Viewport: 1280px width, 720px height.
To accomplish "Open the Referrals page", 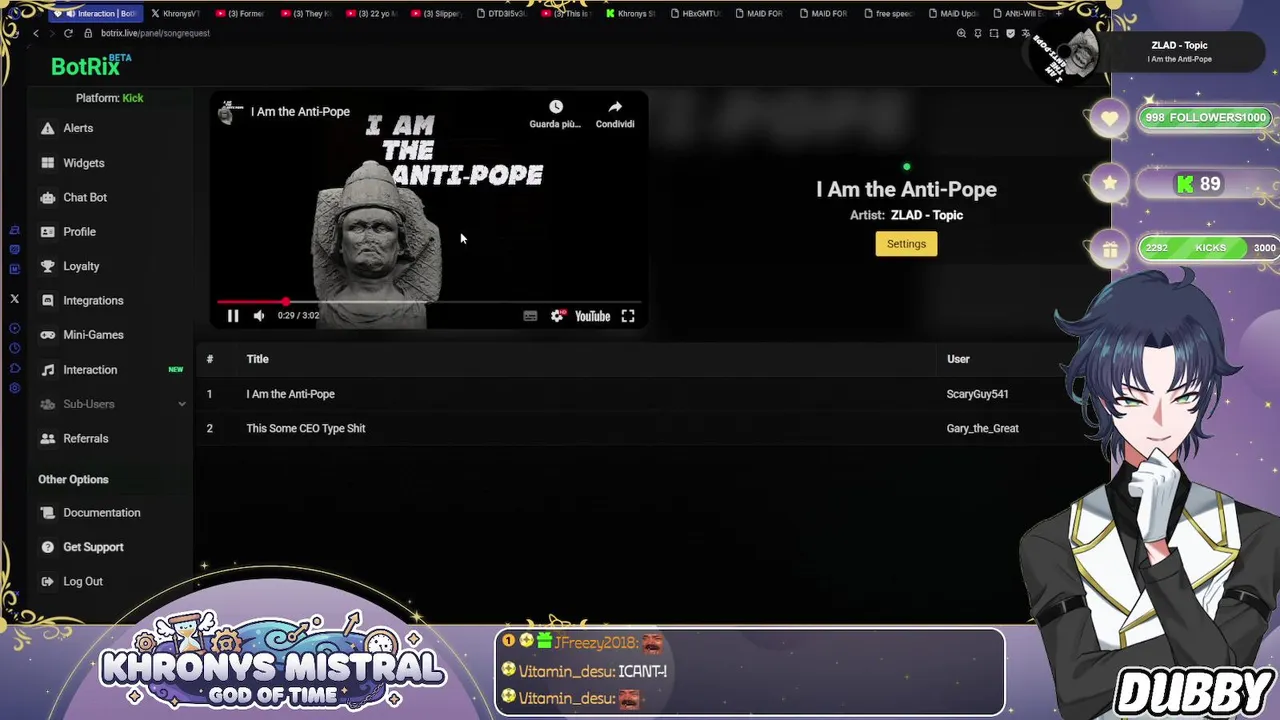I will [85, 438].
